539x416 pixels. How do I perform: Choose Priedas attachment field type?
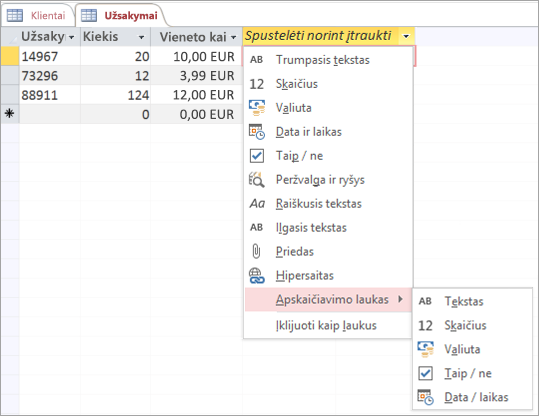pos(328,251)
